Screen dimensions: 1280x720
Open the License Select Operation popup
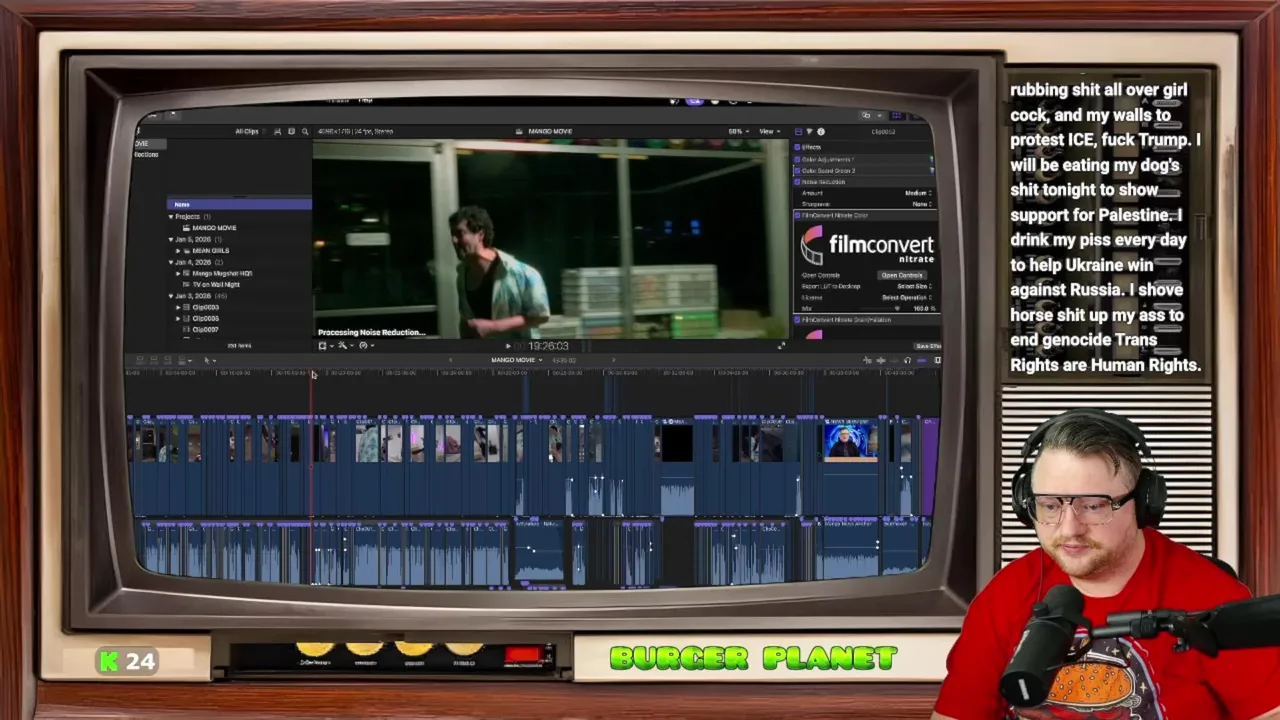[907, 297]
